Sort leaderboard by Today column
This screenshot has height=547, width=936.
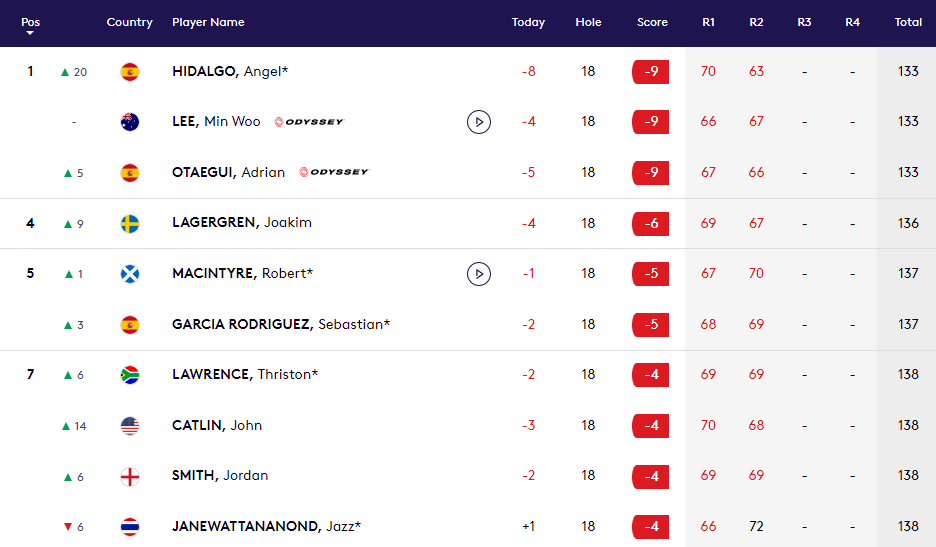pos(528,22)
